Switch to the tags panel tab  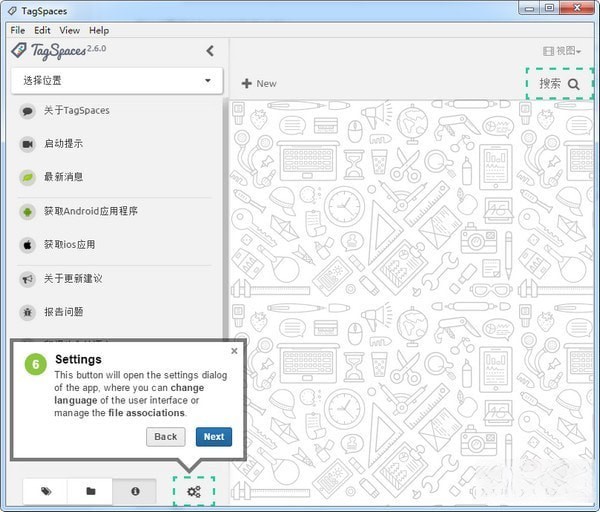pos(46,491)
